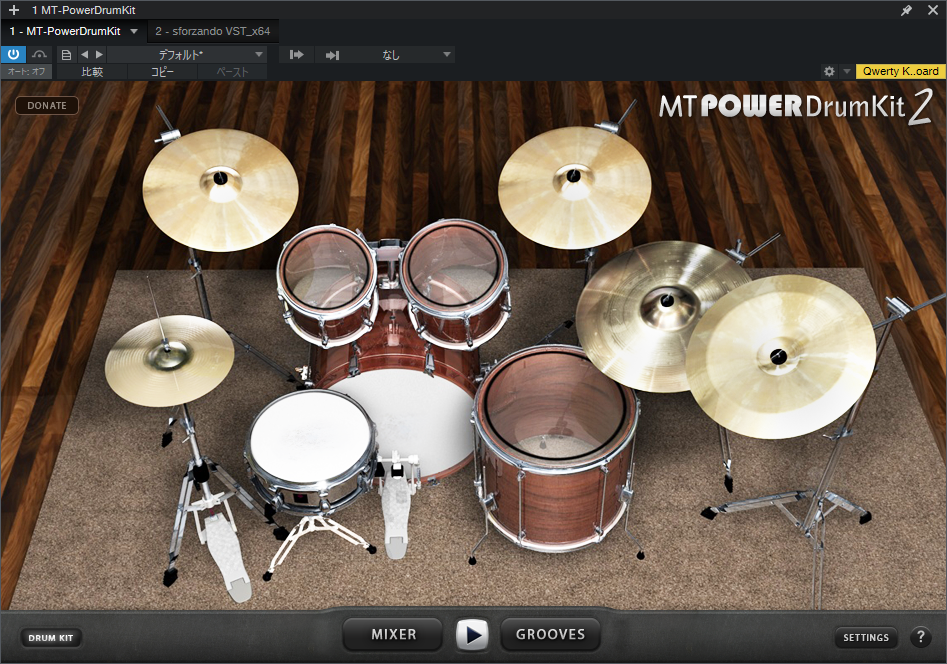Toggle the オート: オフ automation button
947x664 pixels.
click(27, 71)
